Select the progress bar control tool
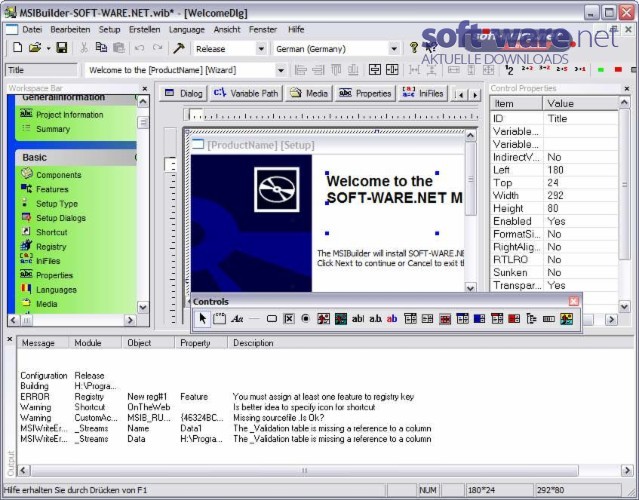Viewport: 639px width, 500px height. point(549,319)
